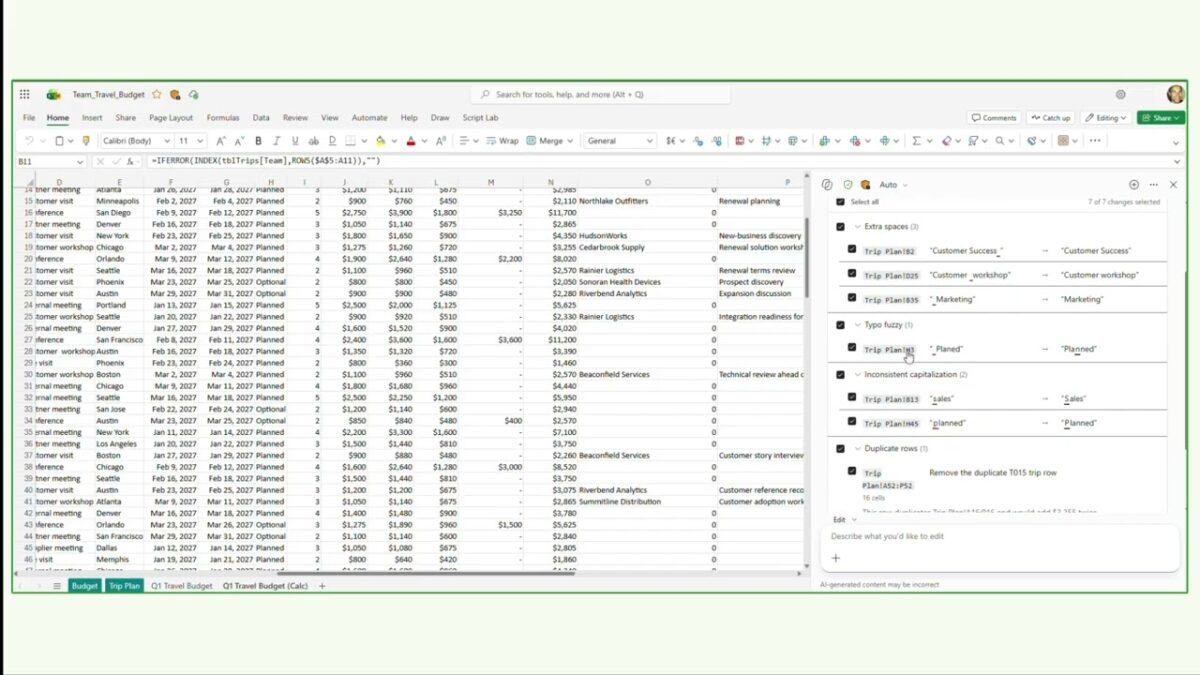Open the Sort and Filter funnel icon

click(973, 141)
